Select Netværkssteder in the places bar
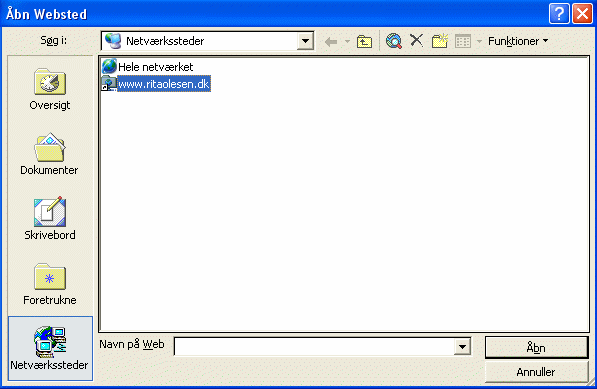 [50, 348]
